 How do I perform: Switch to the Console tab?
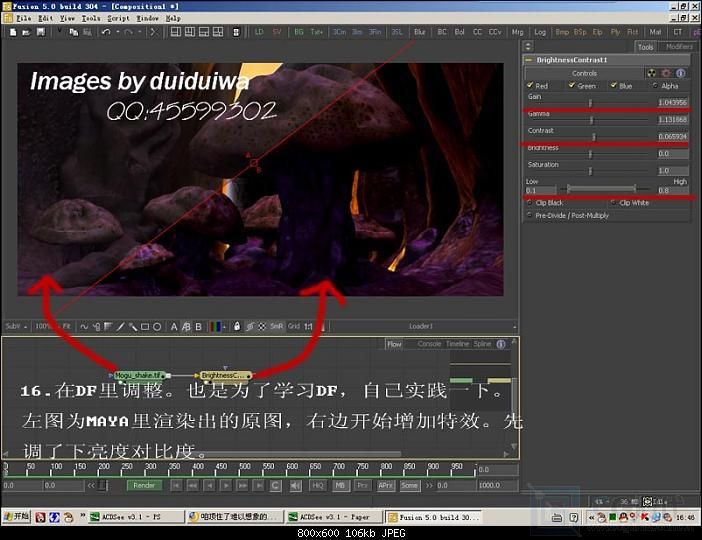pyautogui.click(x=429, y=344)
